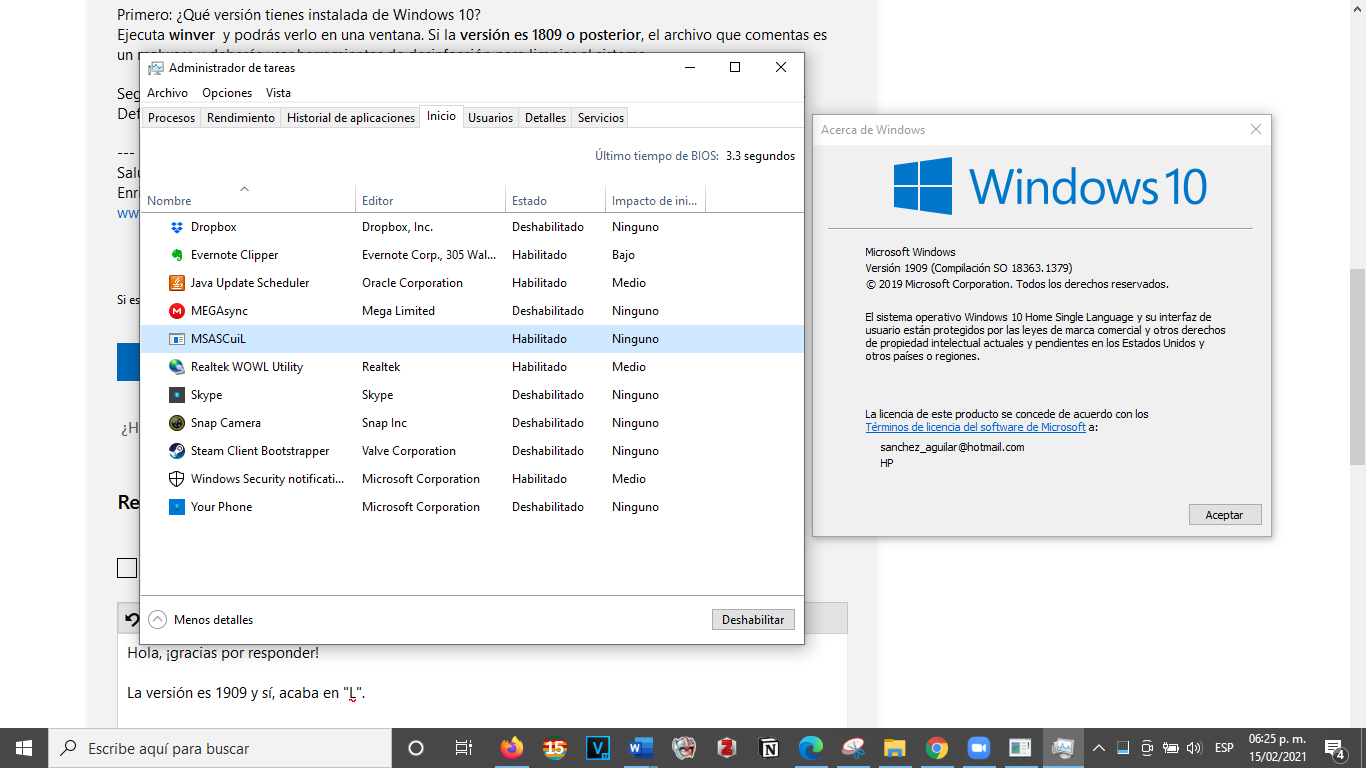Open the notification center icon
Image resolution: width=1366 pixels, height=768 pixels.
(1335, 748)
